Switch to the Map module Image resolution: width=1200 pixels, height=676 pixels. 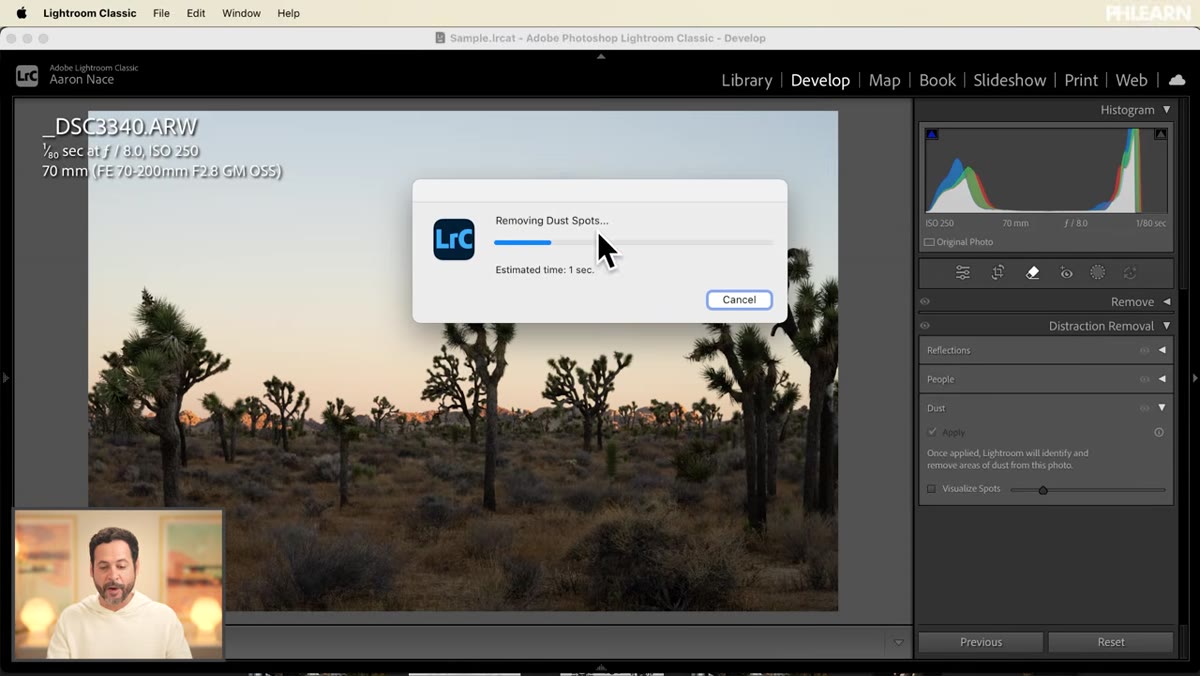[884, 80]
